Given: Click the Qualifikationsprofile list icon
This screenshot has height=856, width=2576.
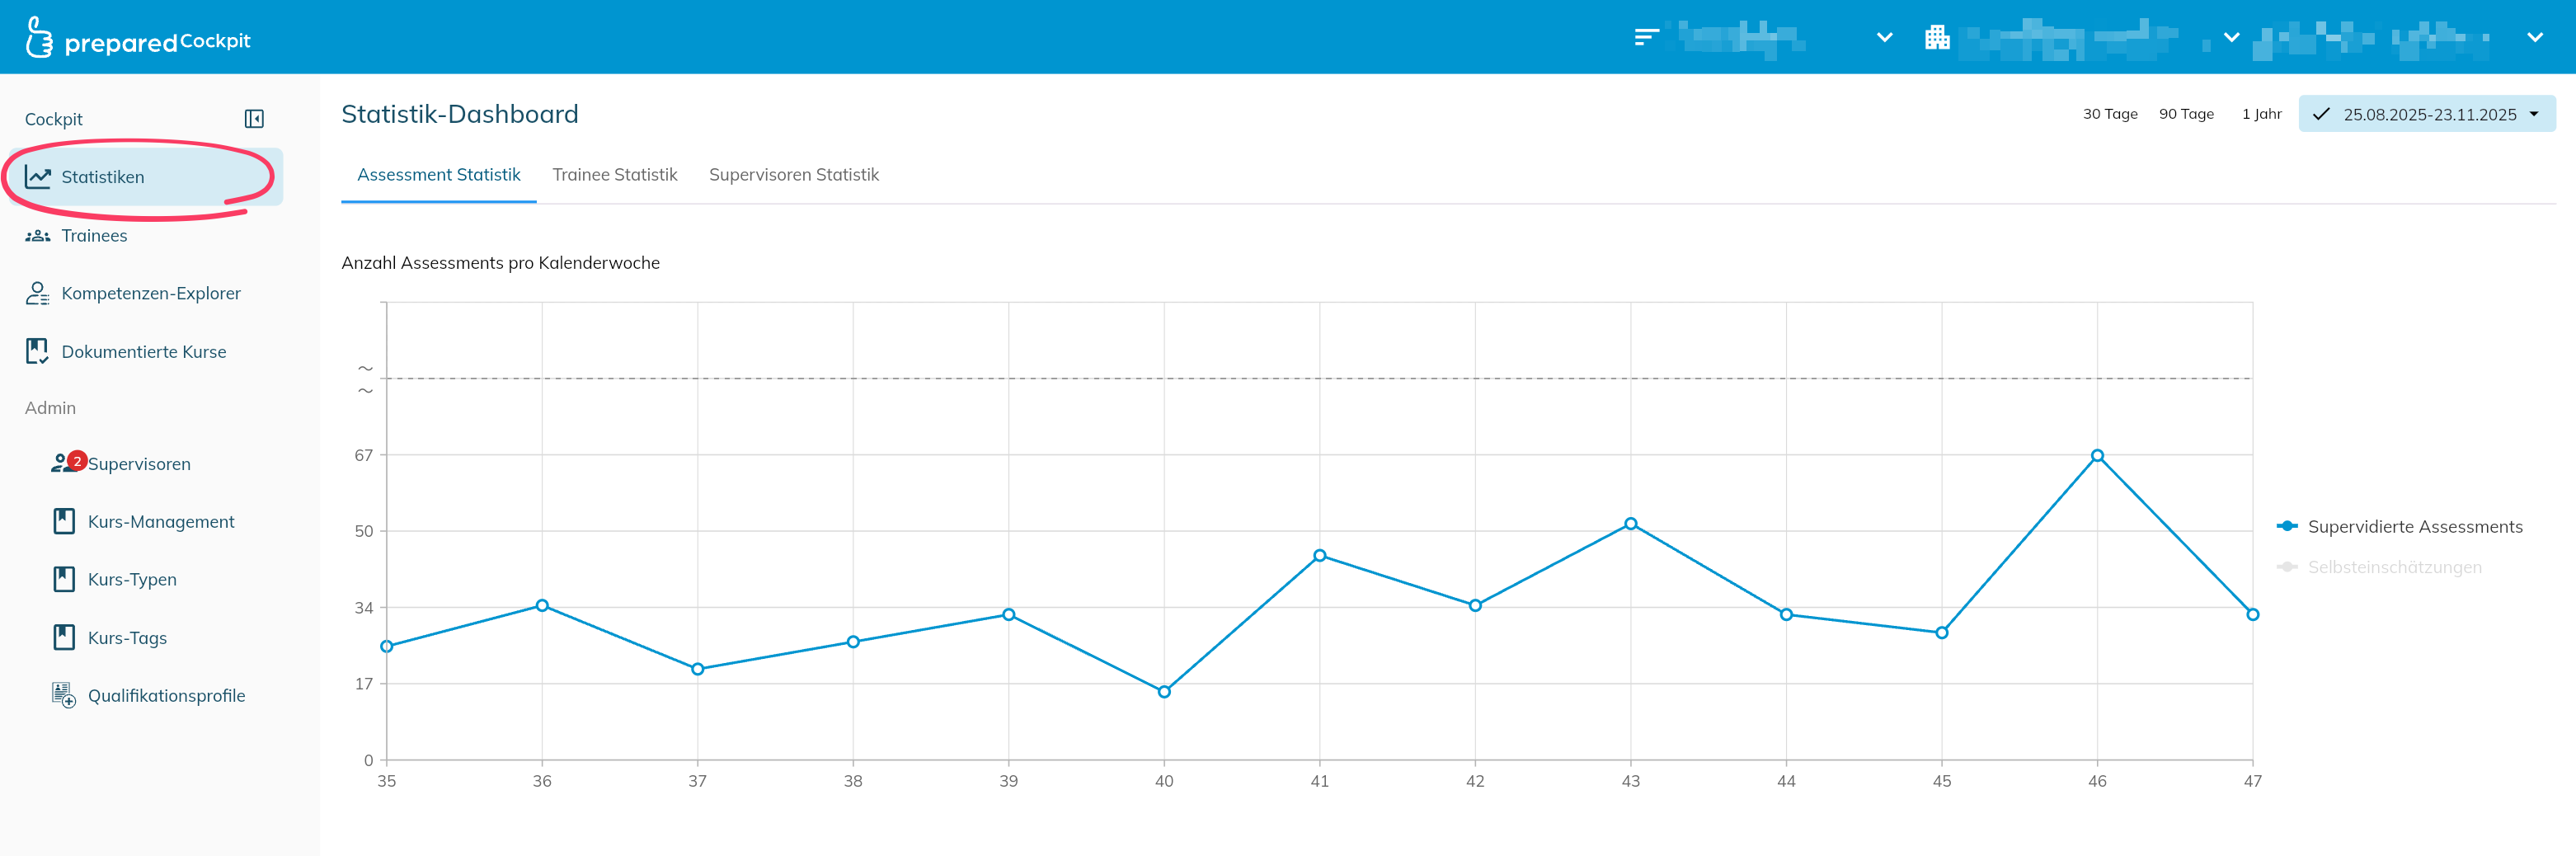Looking at the screenshot, I should click(x=64, y=695).
